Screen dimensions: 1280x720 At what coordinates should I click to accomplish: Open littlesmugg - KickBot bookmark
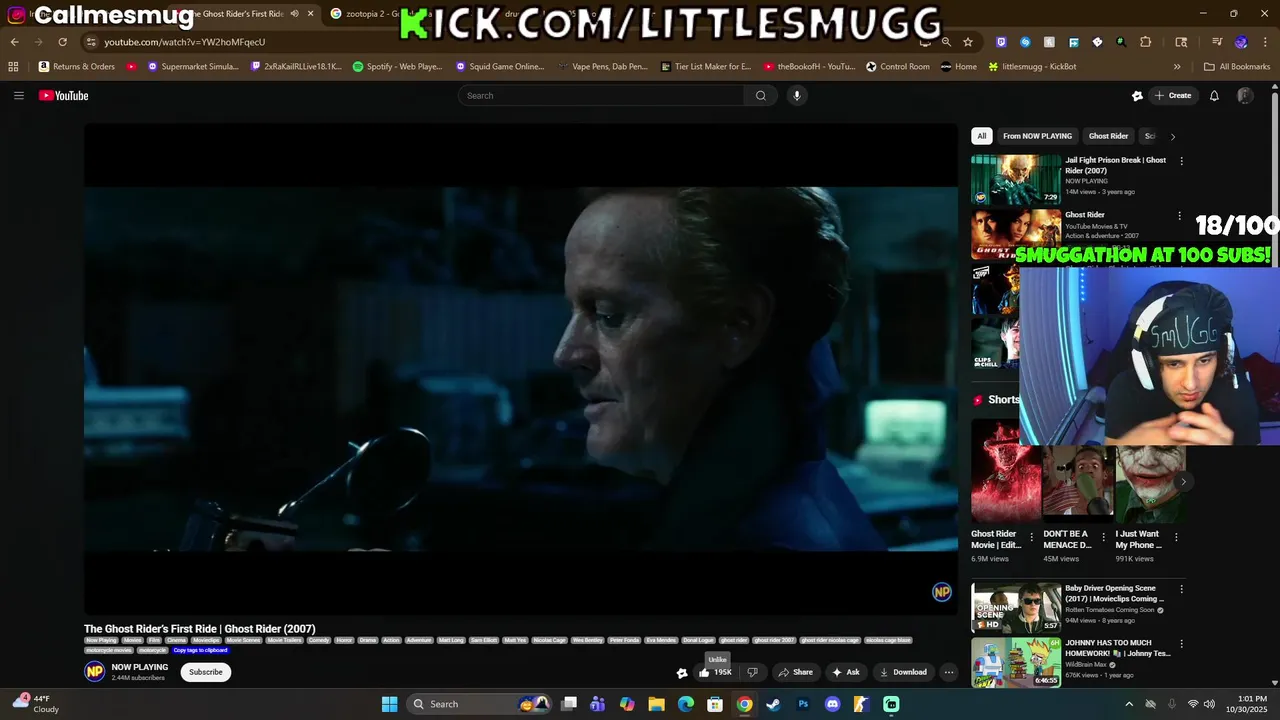pyautogui.click(x=1032, y=67)
